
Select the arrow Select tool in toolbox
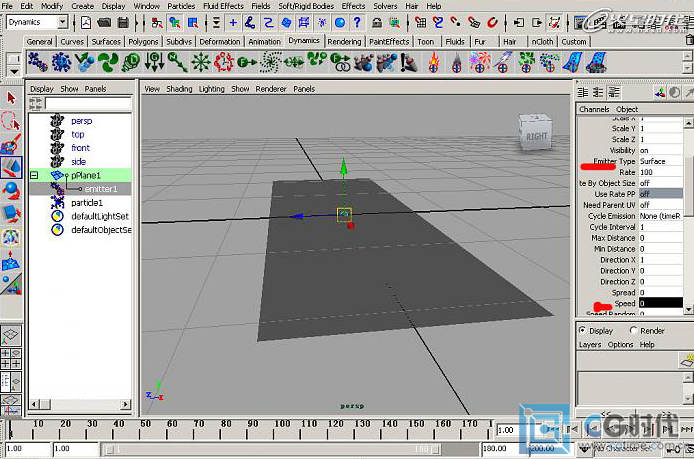pos(11,98)
